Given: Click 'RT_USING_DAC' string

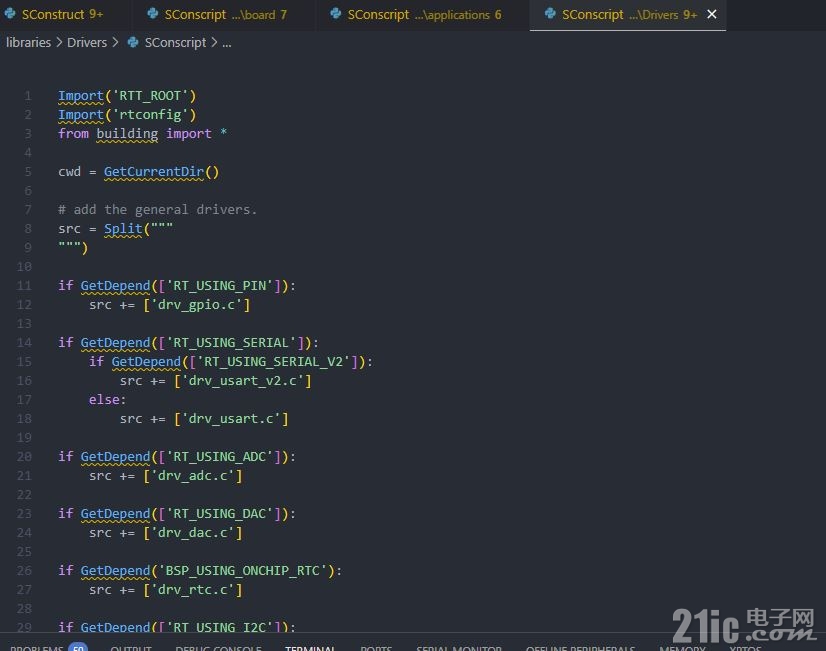Looking at the screenshot, I should click(220, 514).
